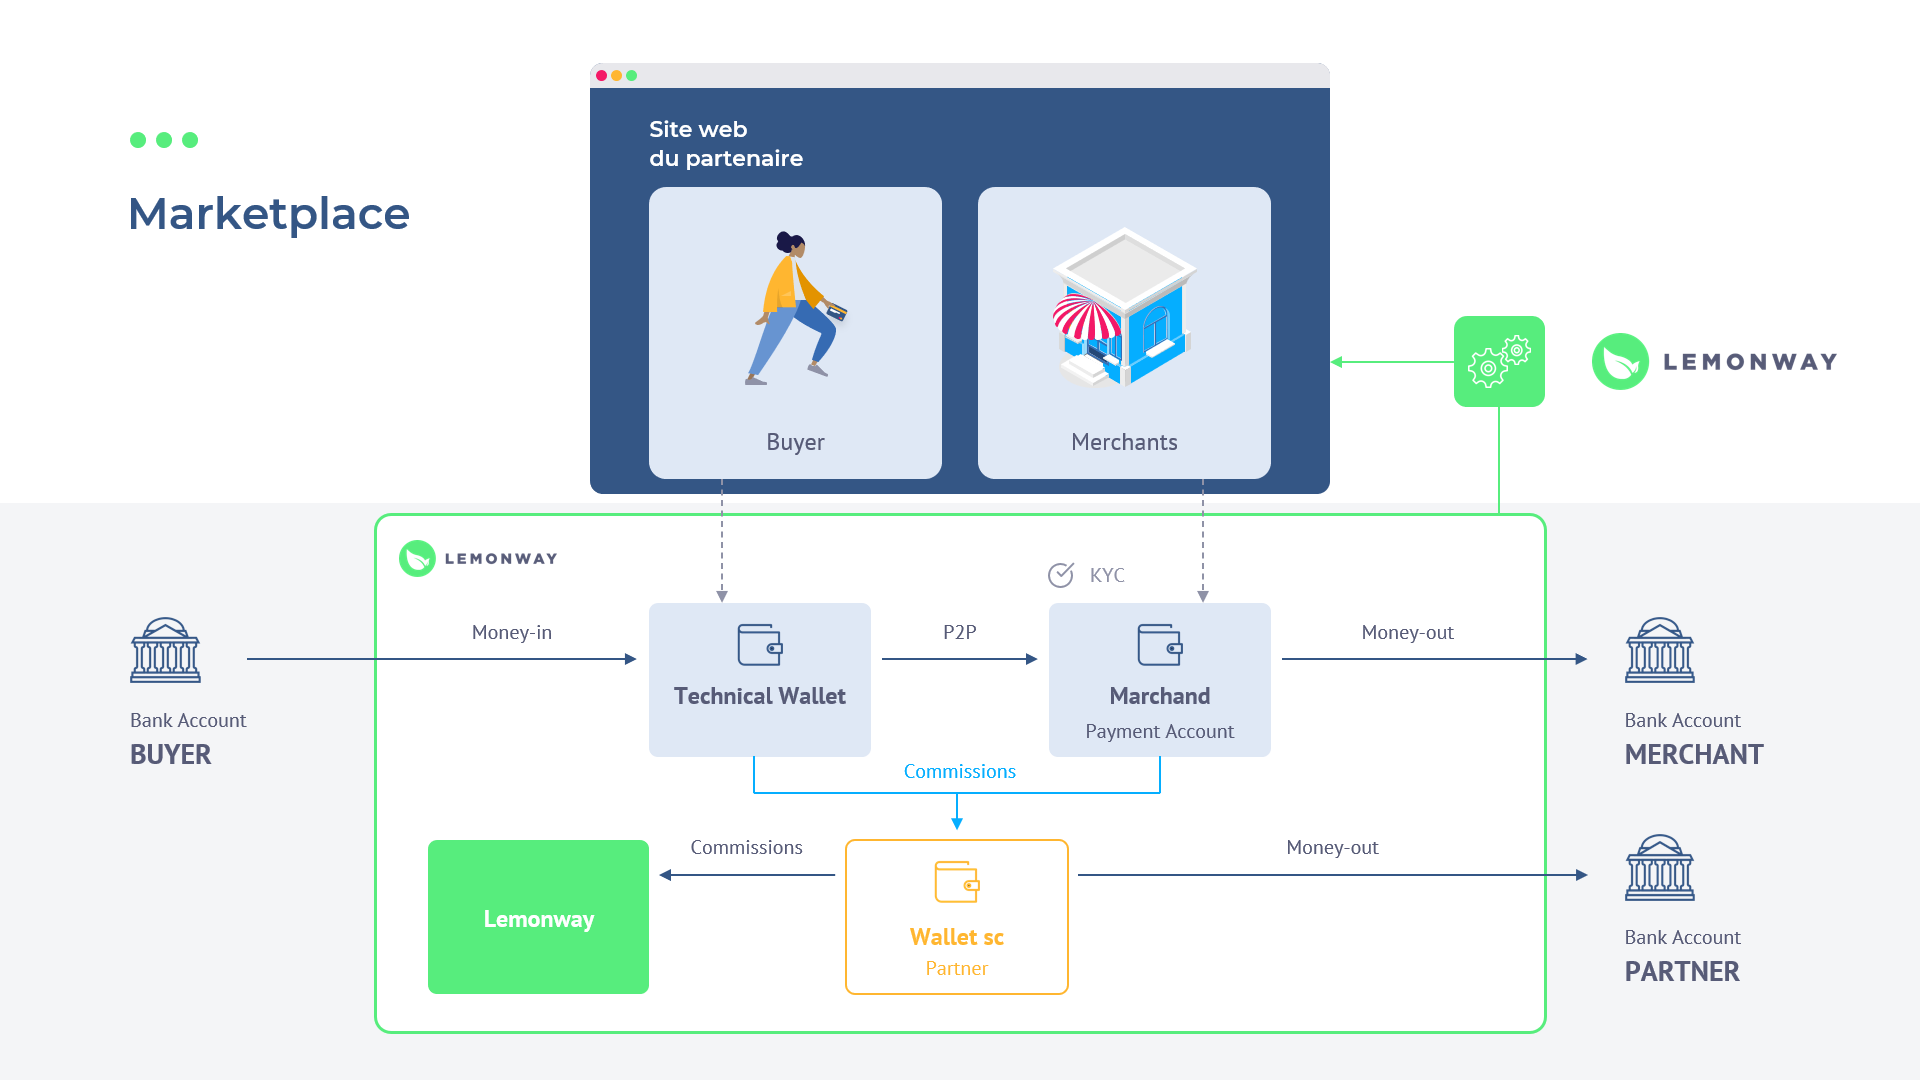
Task: Click the KYC checkmark icon
Action: [1061, 574]
